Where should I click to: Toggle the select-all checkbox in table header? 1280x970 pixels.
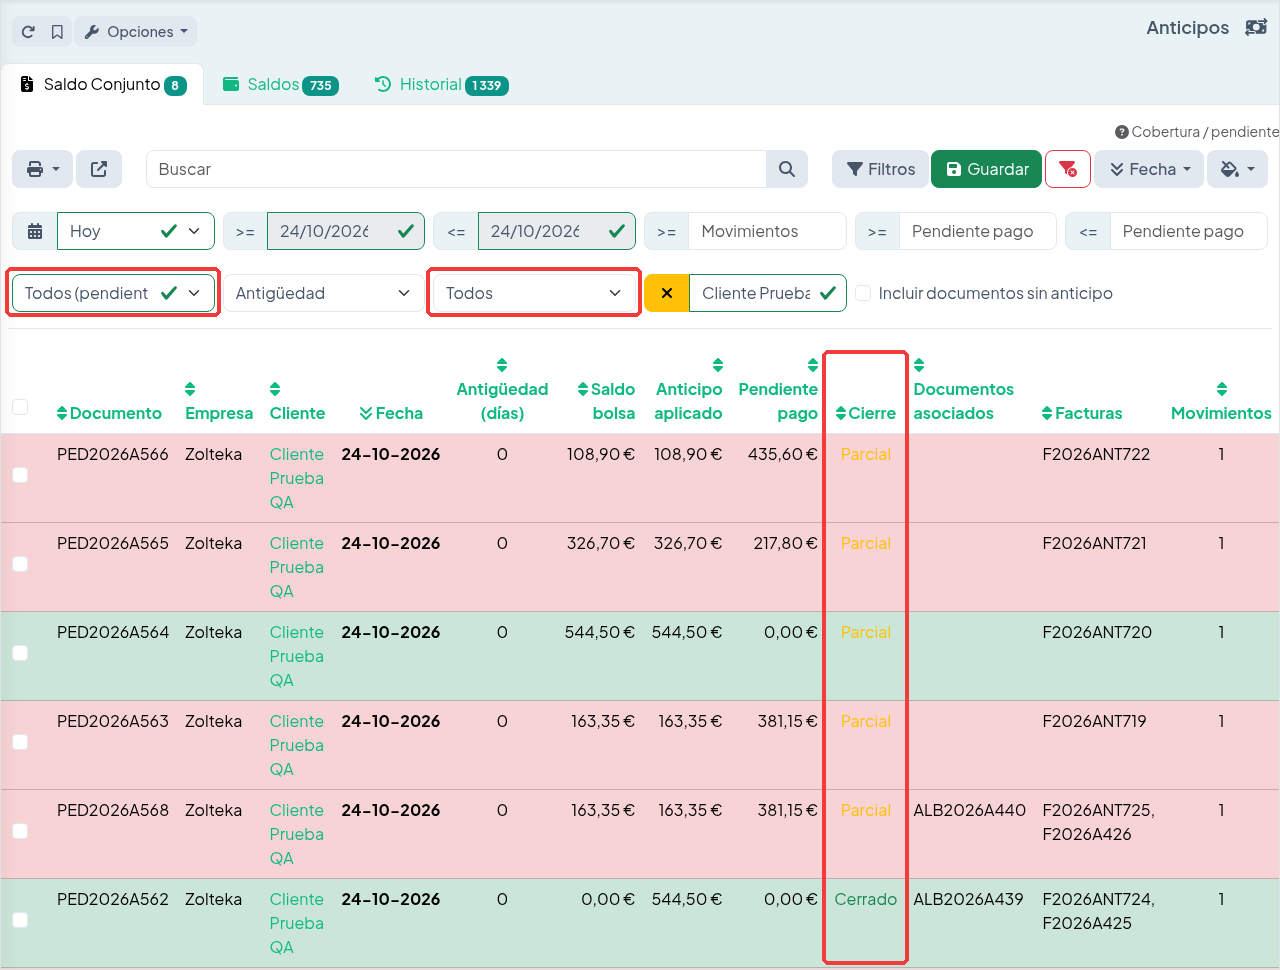pos(20,407)
